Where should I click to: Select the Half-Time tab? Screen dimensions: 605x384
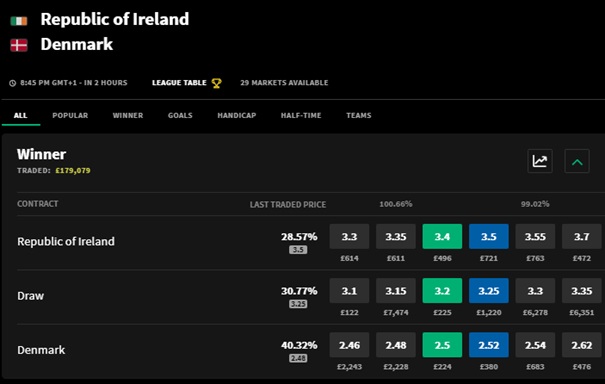[x=301, y=115]
